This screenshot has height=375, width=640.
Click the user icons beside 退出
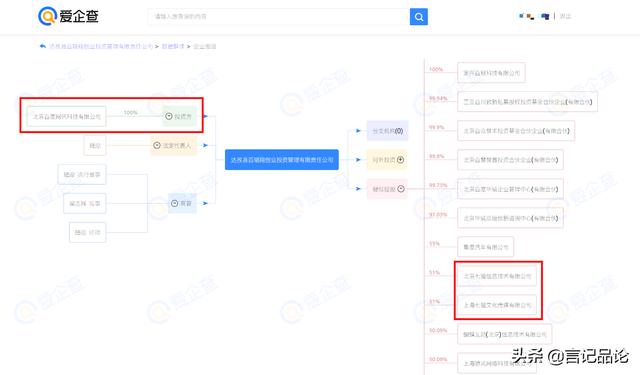click(534, 16)
